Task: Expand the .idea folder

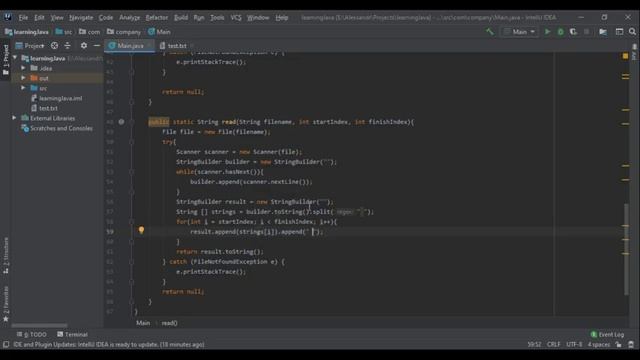Action: (x=23, y=68)
